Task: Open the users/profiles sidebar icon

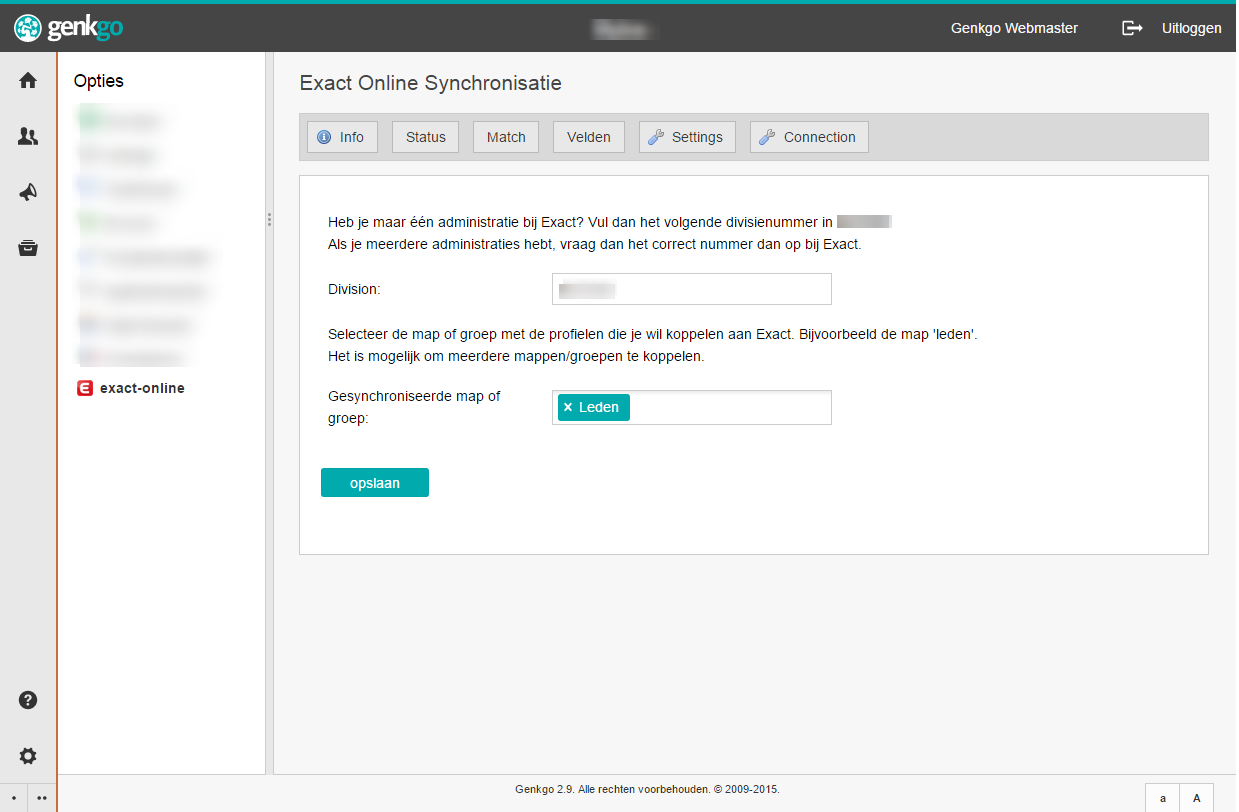Action: pyautogui.click(x=28, y=137)
